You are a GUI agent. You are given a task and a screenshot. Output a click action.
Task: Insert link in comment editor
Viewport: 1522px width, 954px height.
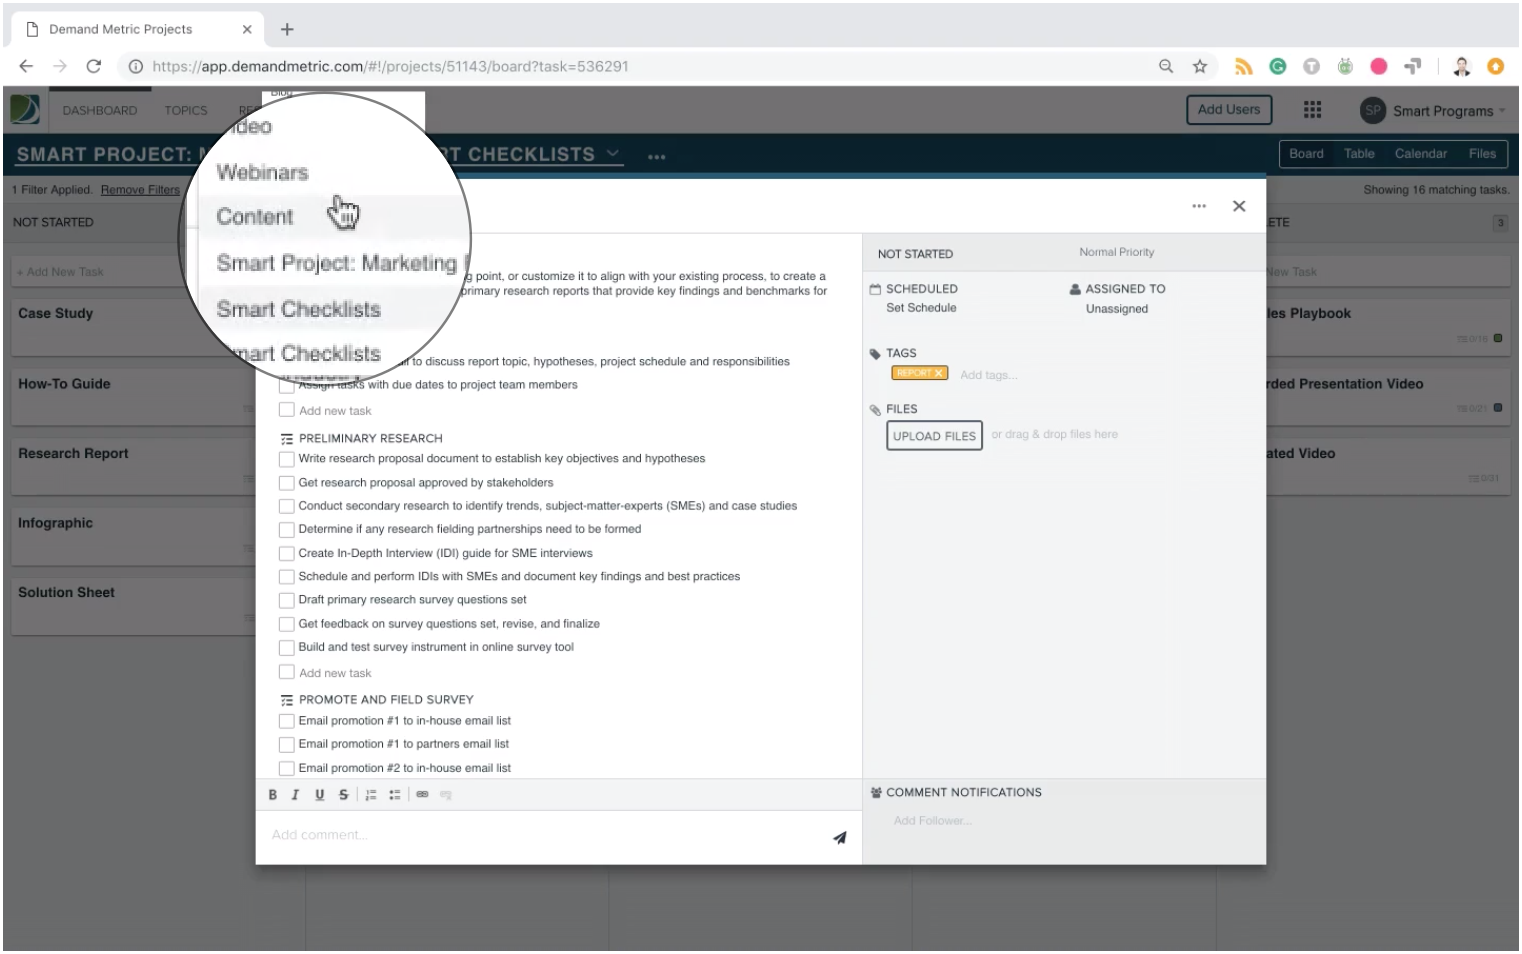point(422,794)
